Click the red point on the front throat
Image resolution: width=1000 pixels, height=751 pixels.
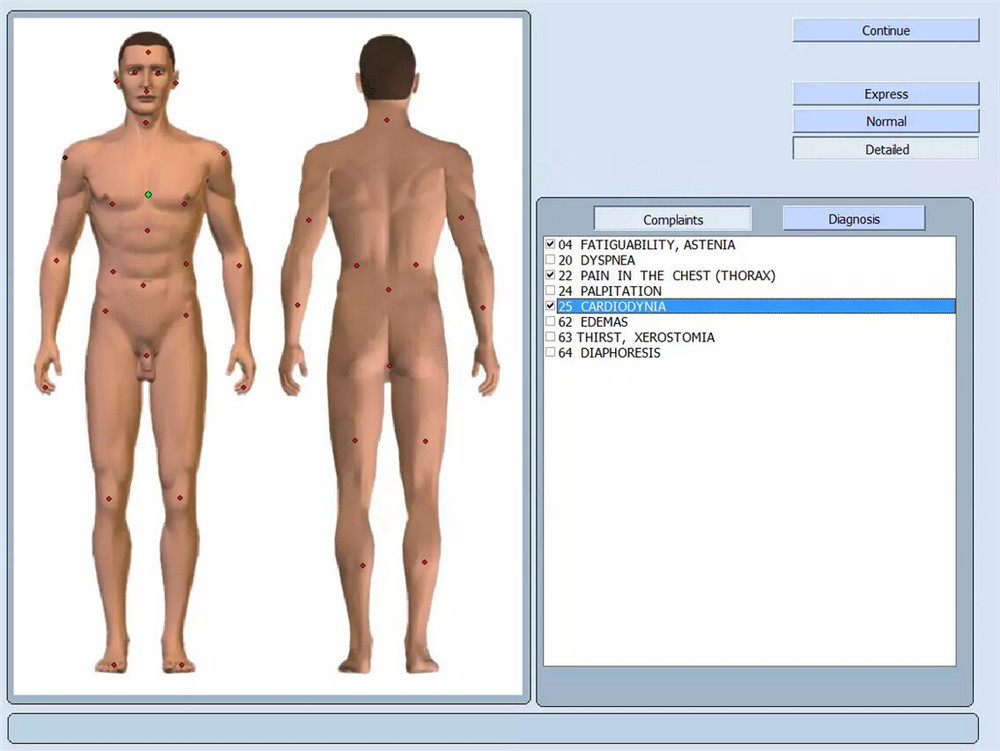146,123
